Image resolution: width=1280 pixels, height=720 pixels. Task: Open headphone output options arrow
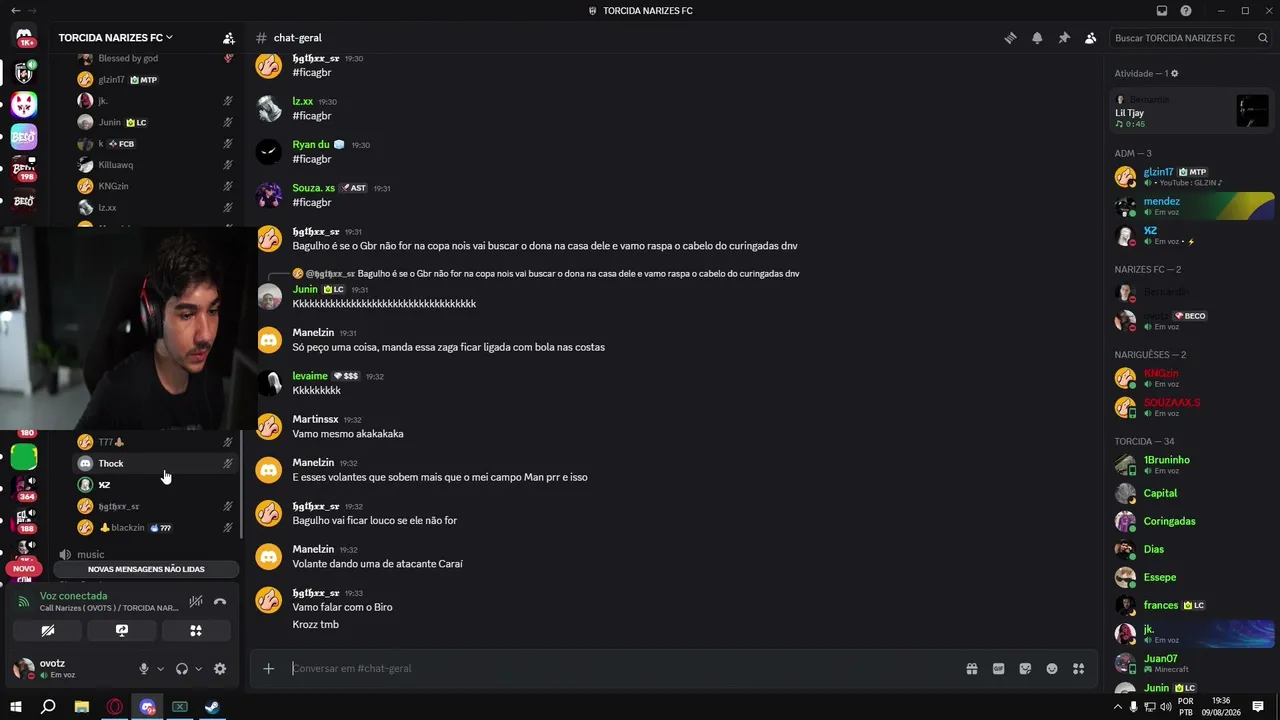198,669
